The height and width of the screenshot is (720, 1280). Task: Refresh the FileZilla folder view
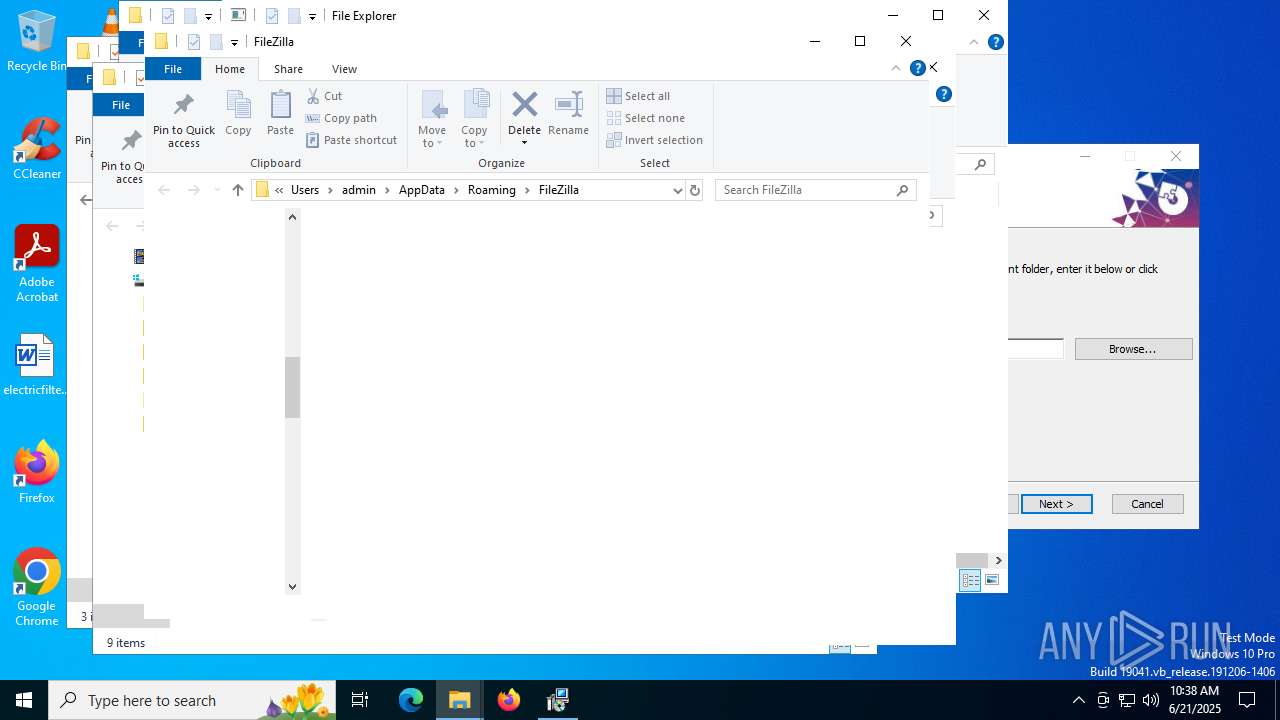point(695,190)
